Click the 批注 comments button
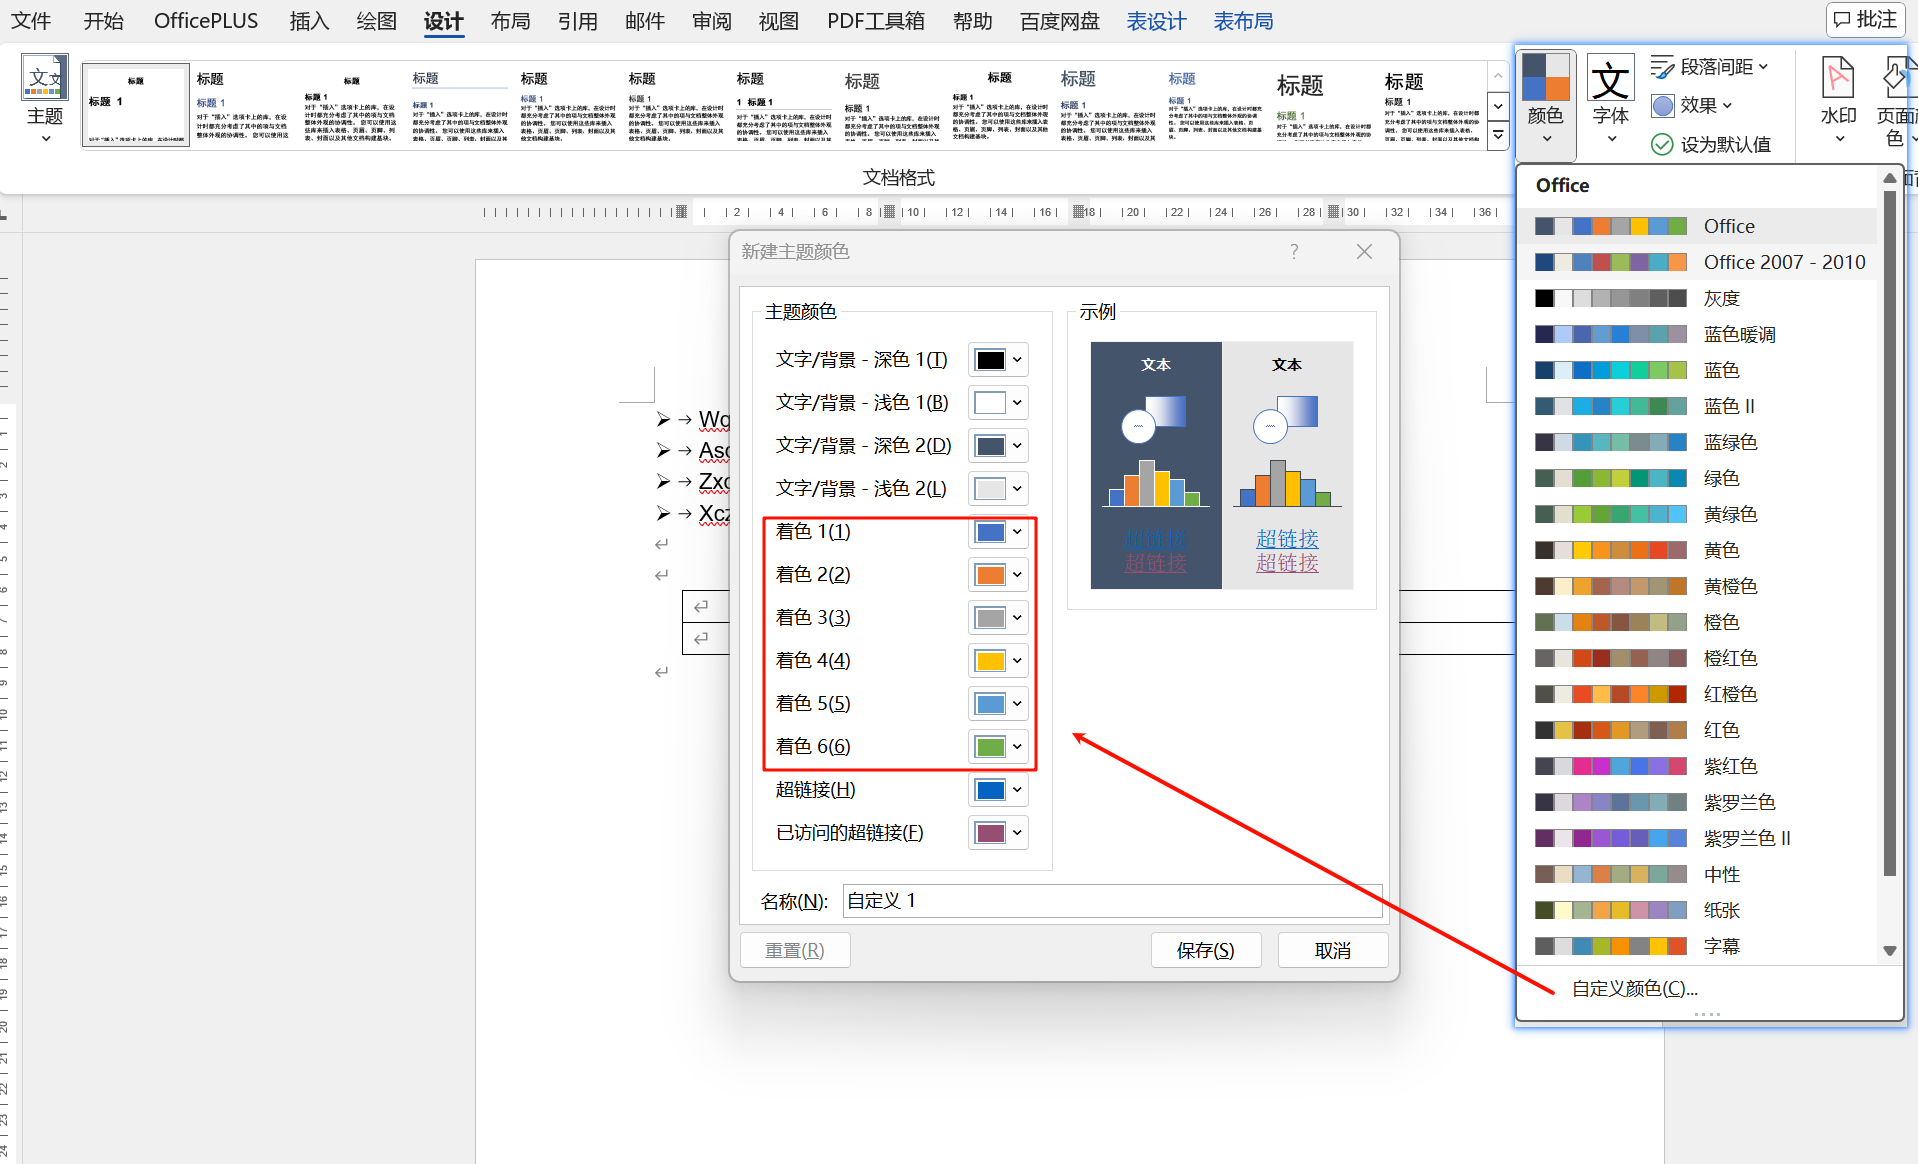The height and width of the screenshot is (1164, 1918). click(1865, 20)
